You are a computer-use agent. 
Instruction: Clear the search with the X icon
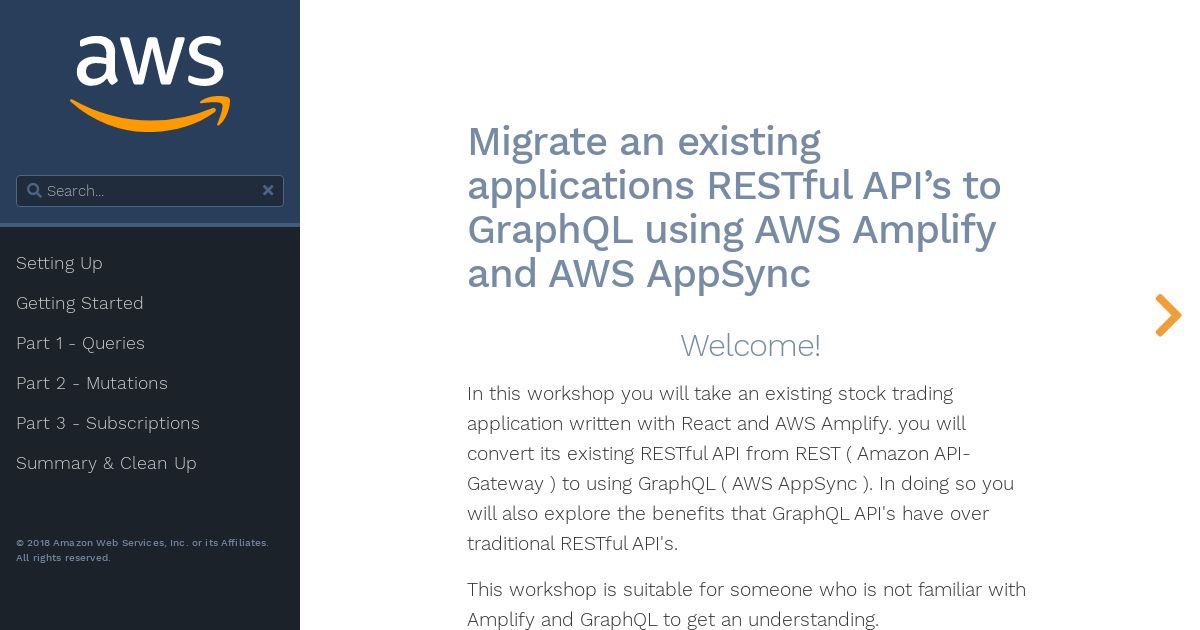point(268,190)
